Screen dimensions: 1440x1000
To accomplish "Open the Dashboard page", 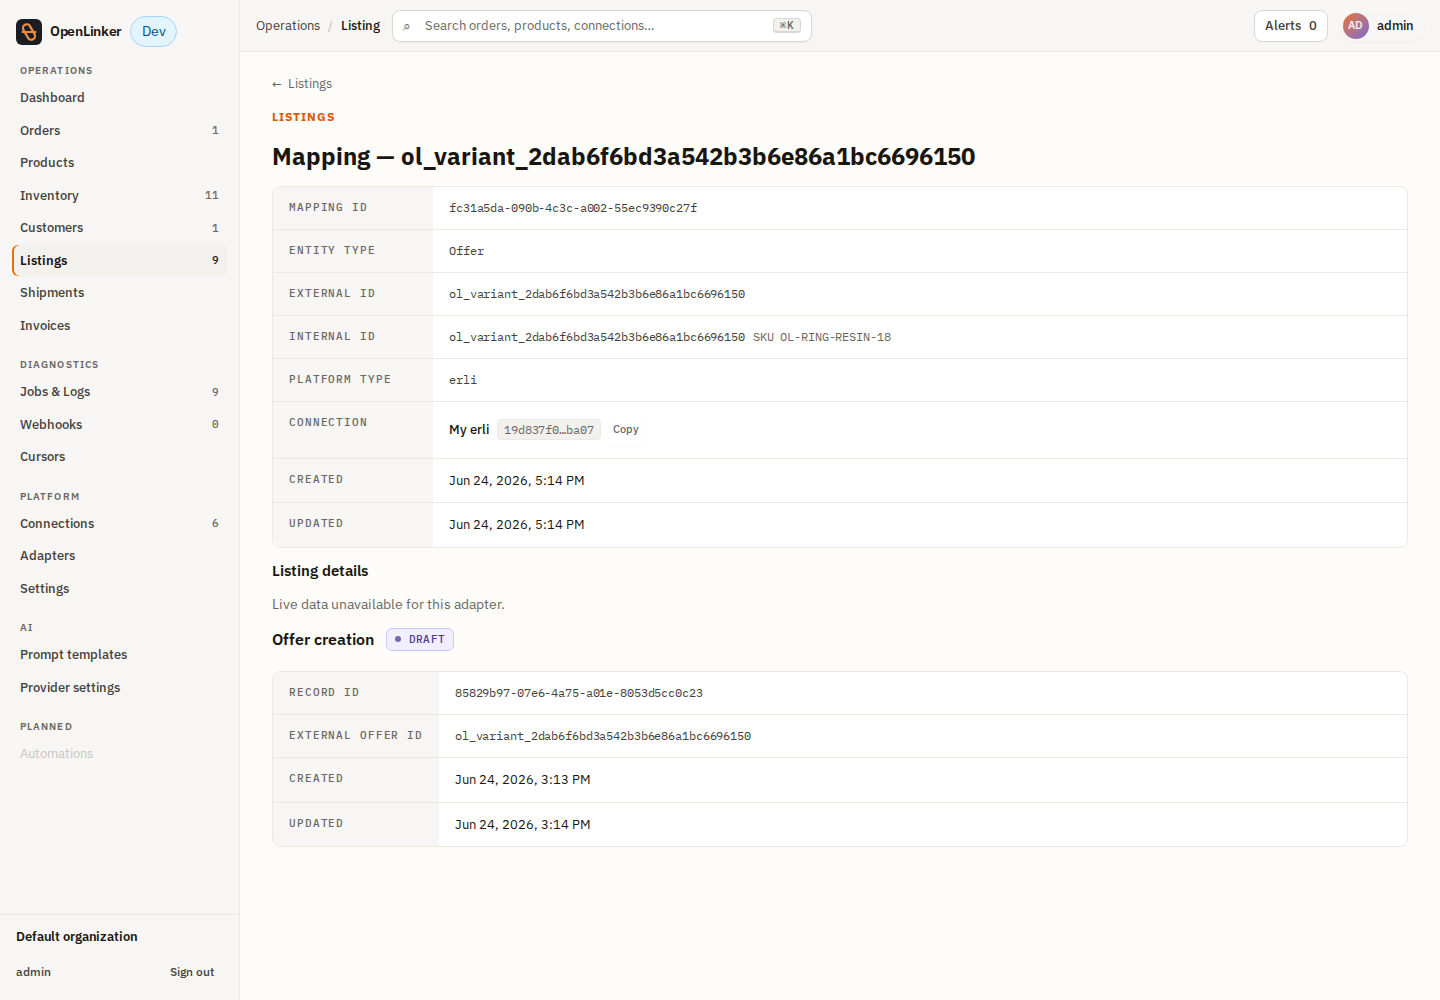I will click(x=119, y=98).
